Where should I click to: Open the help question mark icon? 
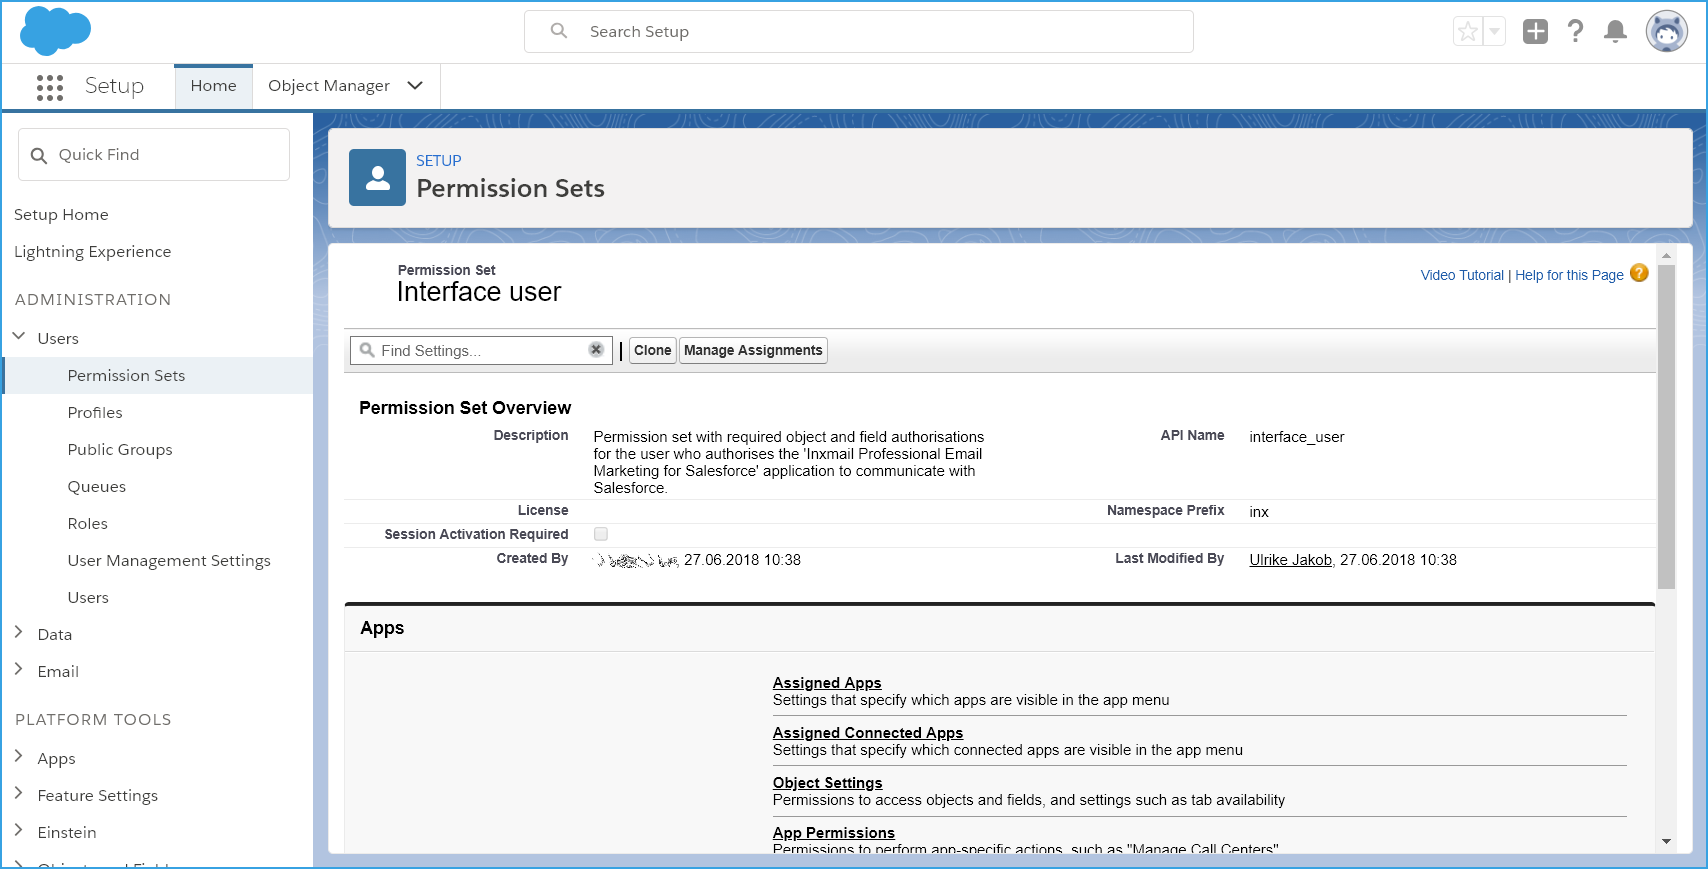(x=1576, y=31)
